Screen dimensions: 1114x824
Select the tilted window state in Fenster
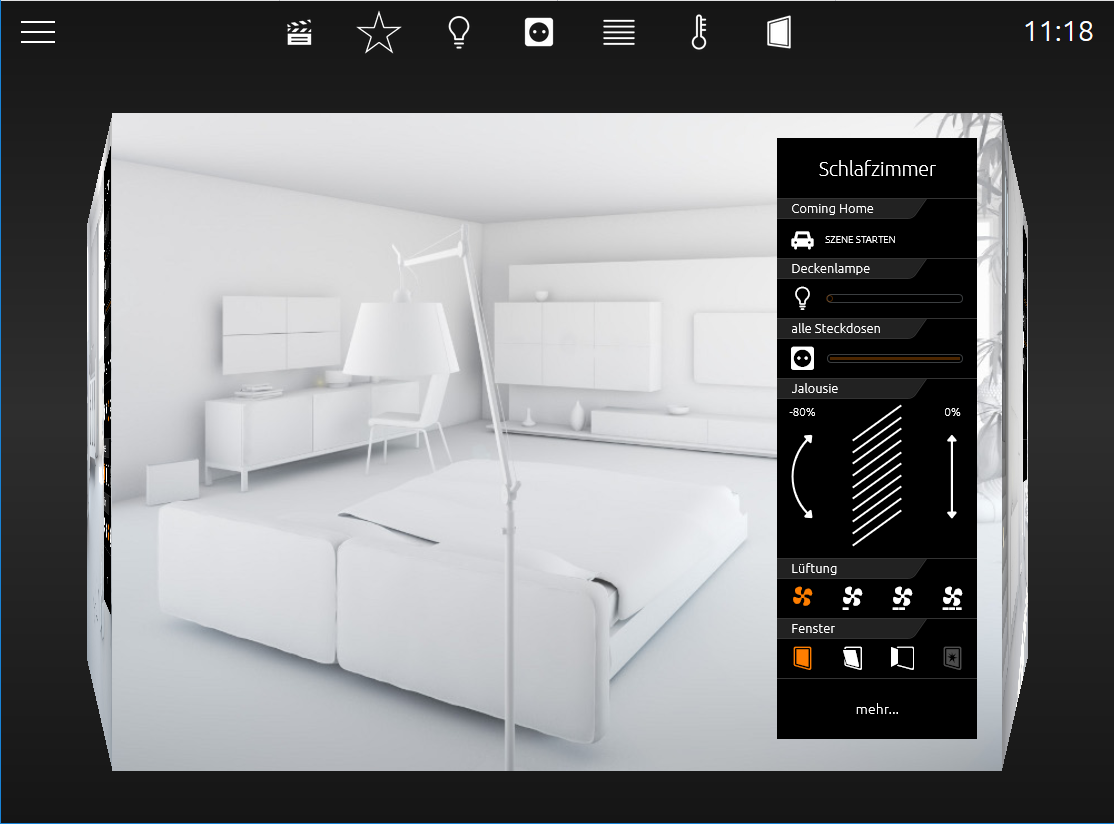click(853, 658)
